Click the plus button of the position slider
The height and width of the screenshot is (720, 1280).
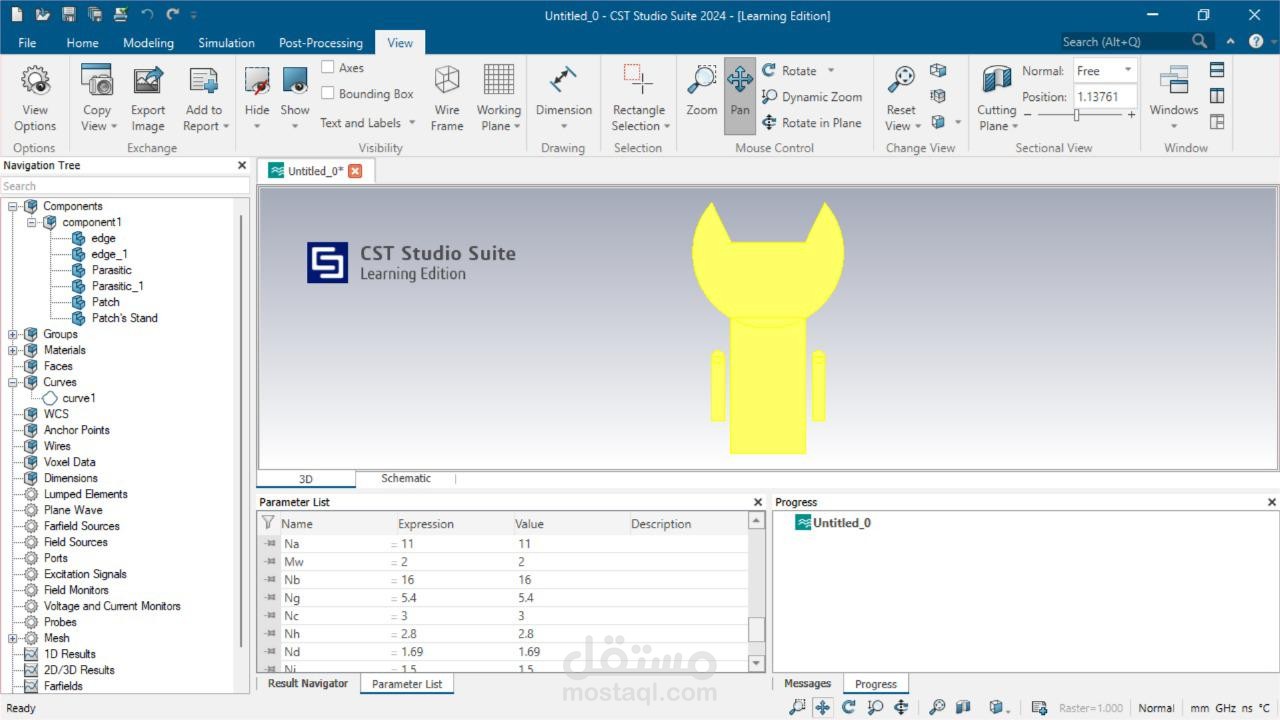pyautogui.click(x=1131, y=115)
